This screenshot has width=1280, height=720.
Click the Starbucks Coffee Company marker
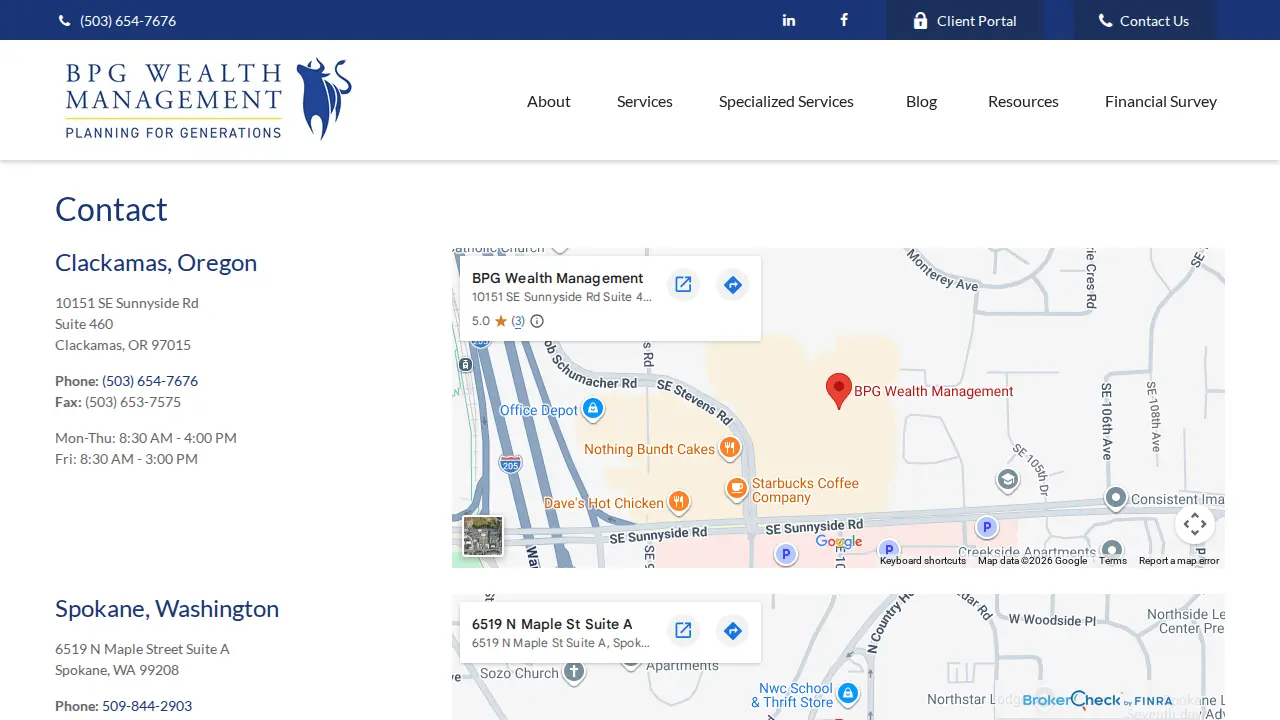point(737,488)
